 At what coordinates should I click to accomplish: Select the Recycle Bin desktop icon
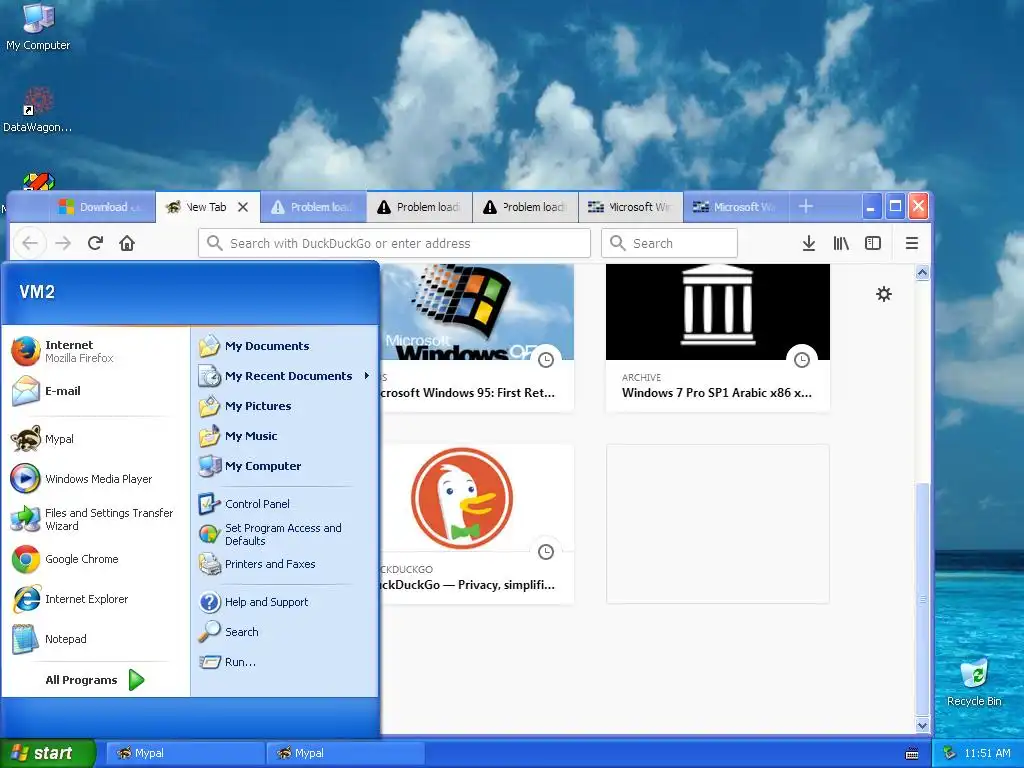[974, 683]
